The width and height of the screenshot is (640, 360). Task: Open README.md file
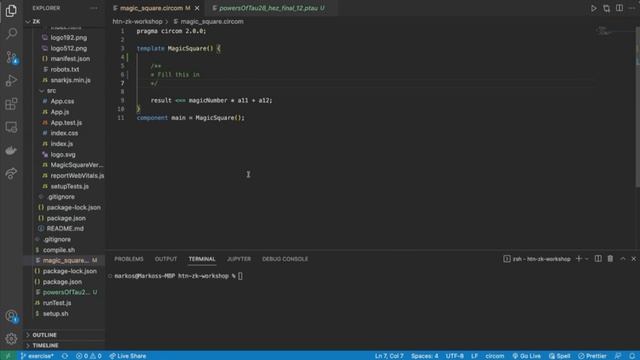coord(65,229)
